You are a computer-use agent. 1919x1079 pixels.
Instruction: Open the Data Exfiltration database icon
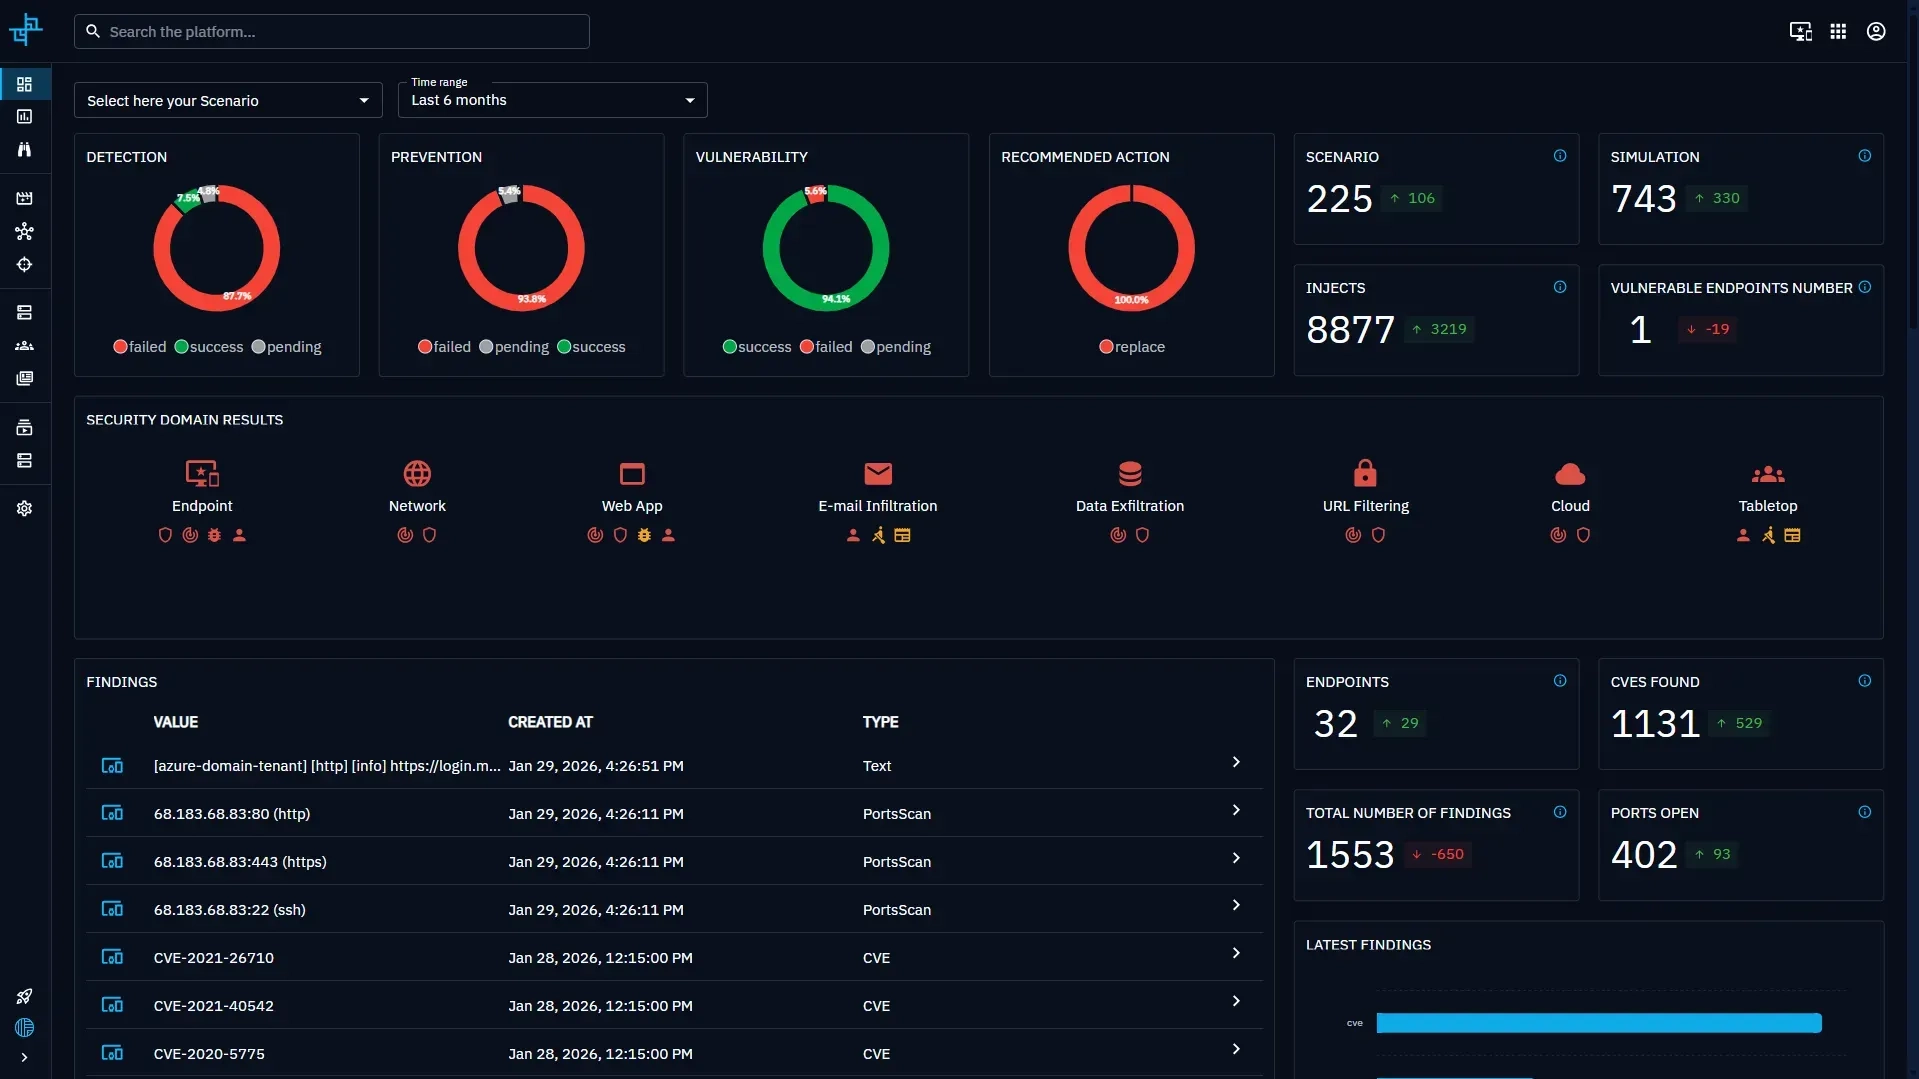(x=1129, y=473)
